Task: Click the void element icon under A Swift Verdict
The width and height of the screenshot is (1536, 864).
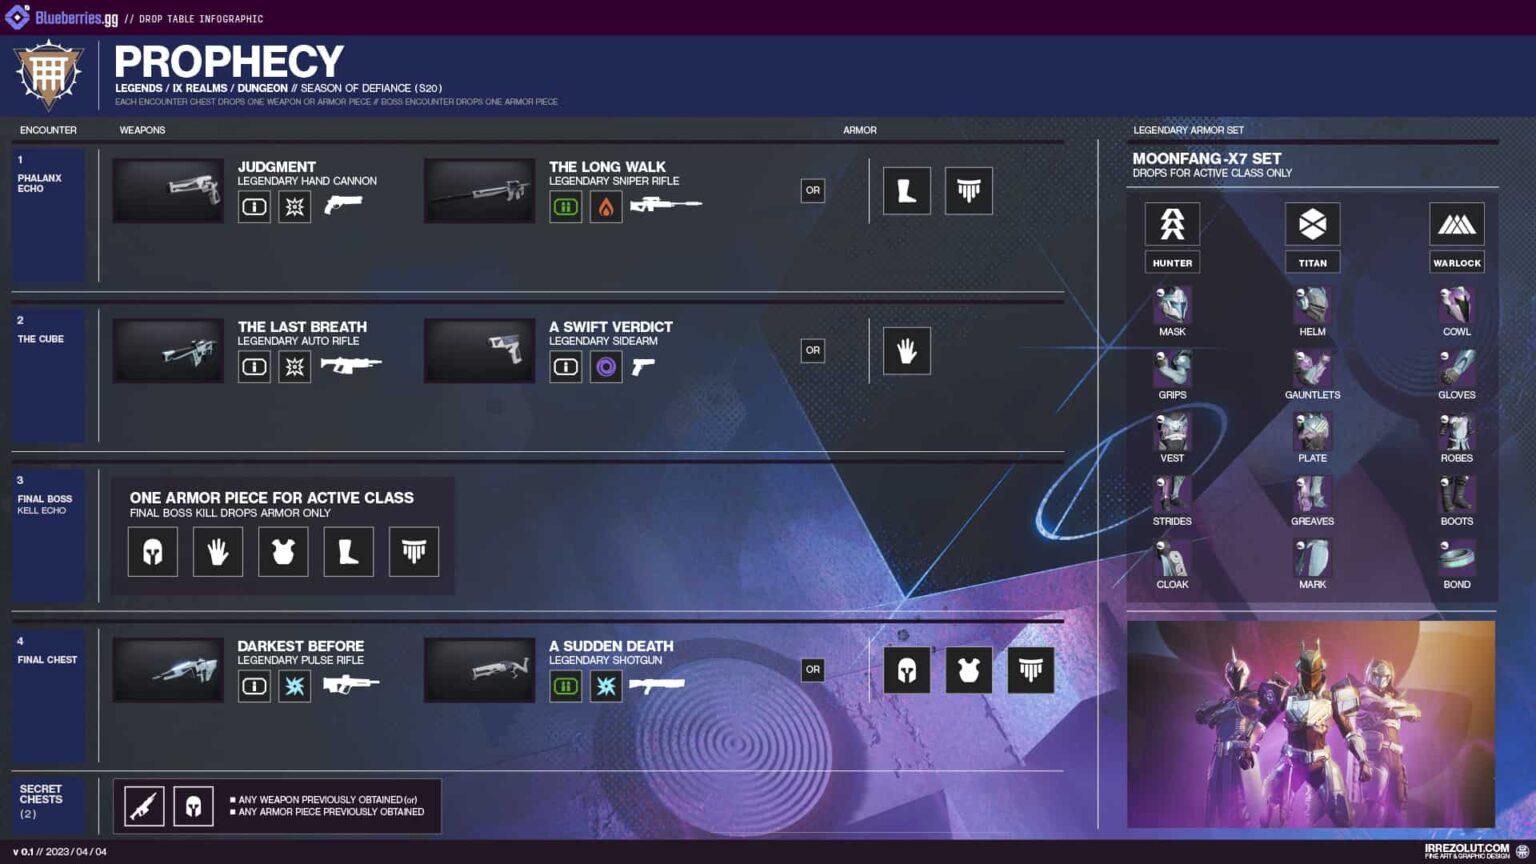Action: point(606,367)
